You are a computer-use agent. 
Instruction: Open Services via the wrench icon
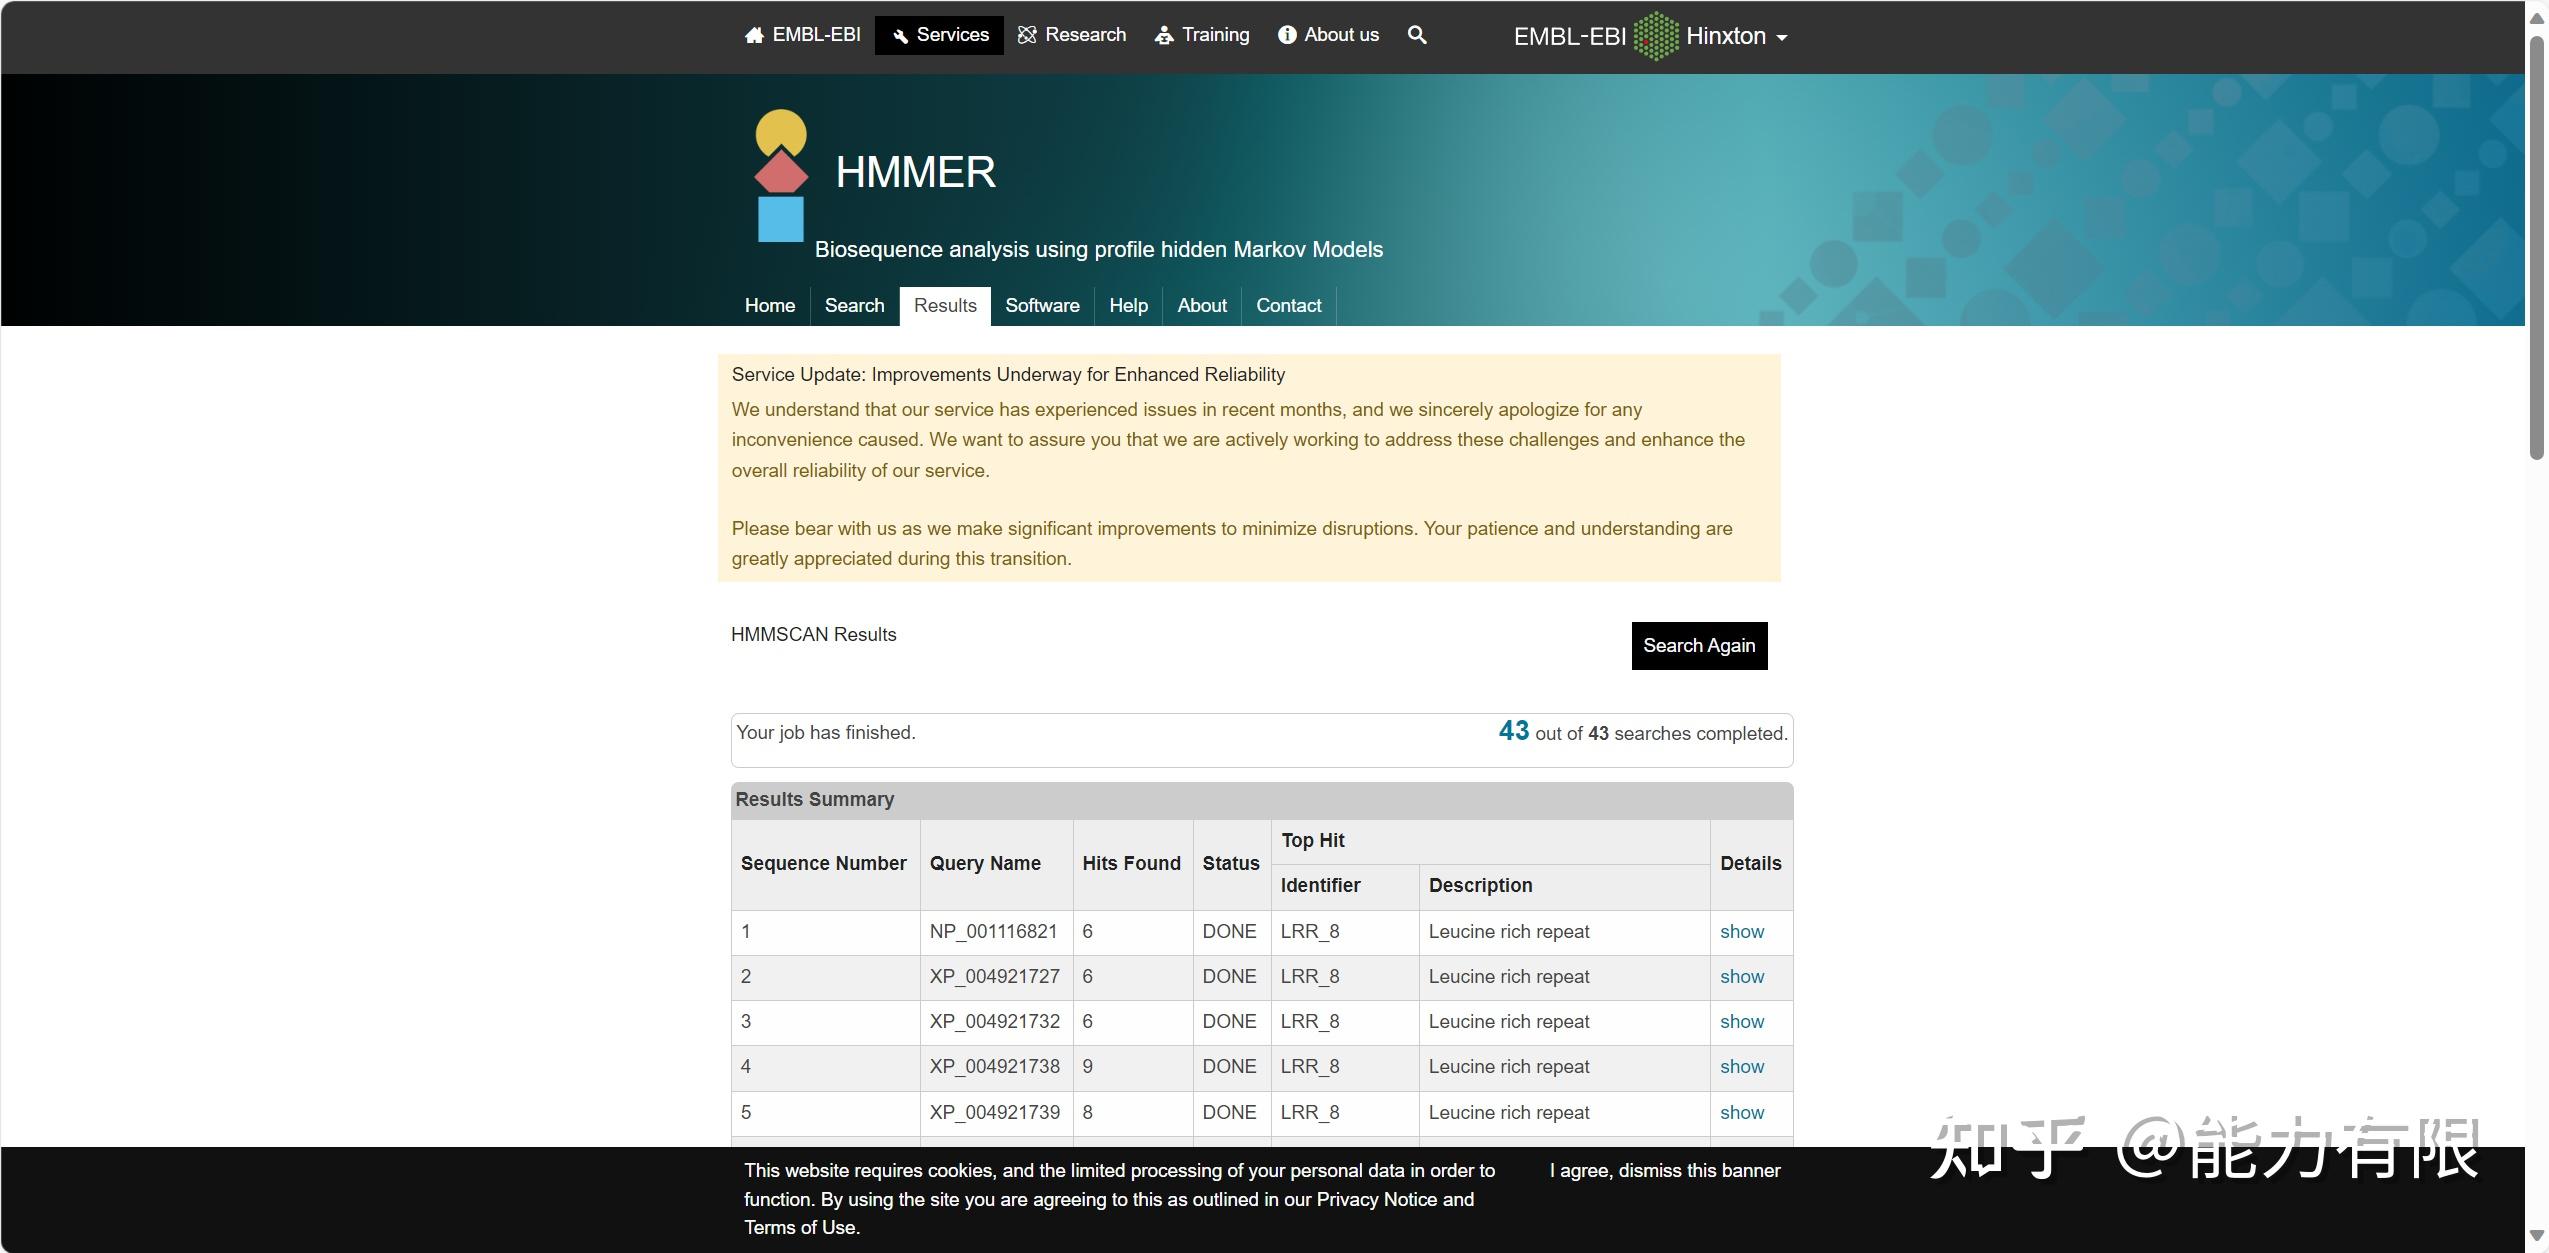pyautogui.click(x=900, y=36)
